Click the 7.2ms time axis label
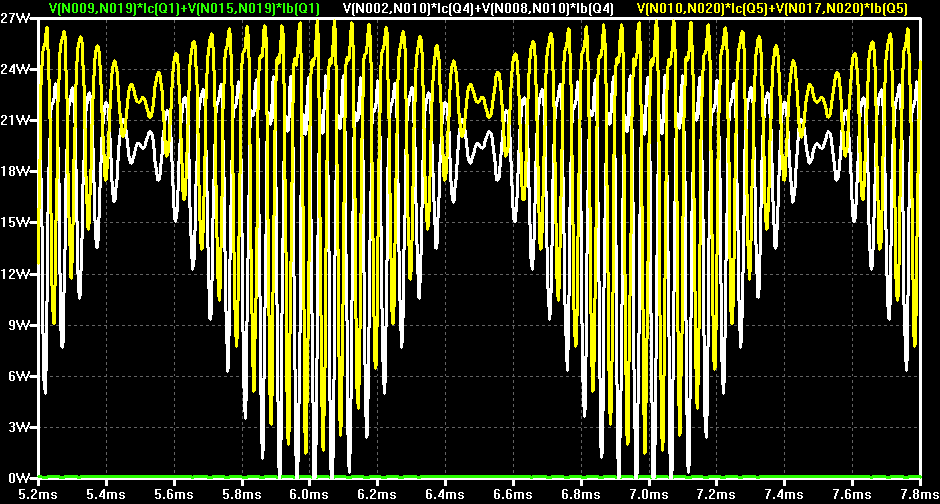The image size is (940, 504). click(x=716, y=494)
